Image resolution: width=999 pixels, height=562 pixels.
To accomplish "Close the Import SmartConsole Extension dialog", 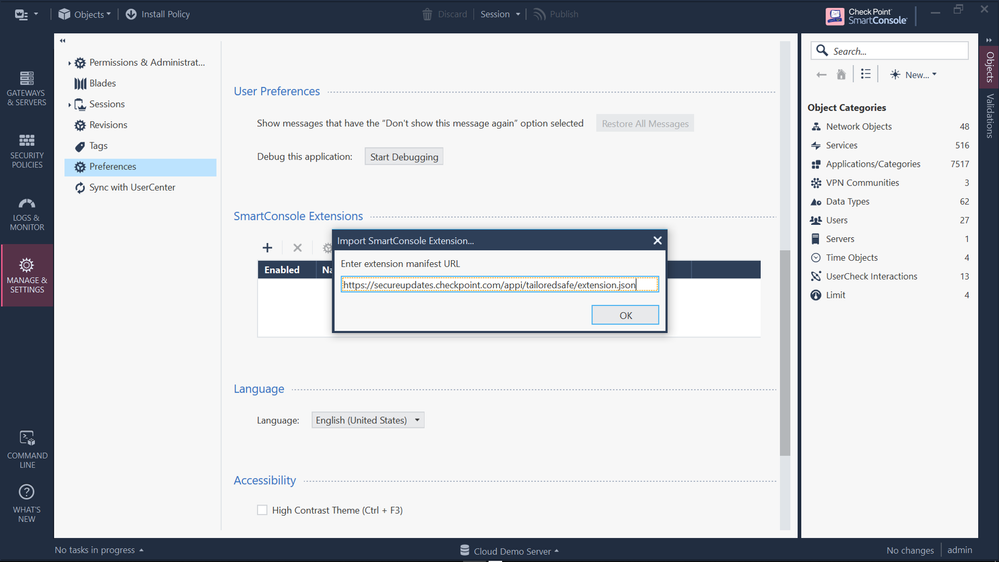I will [658, 240].
